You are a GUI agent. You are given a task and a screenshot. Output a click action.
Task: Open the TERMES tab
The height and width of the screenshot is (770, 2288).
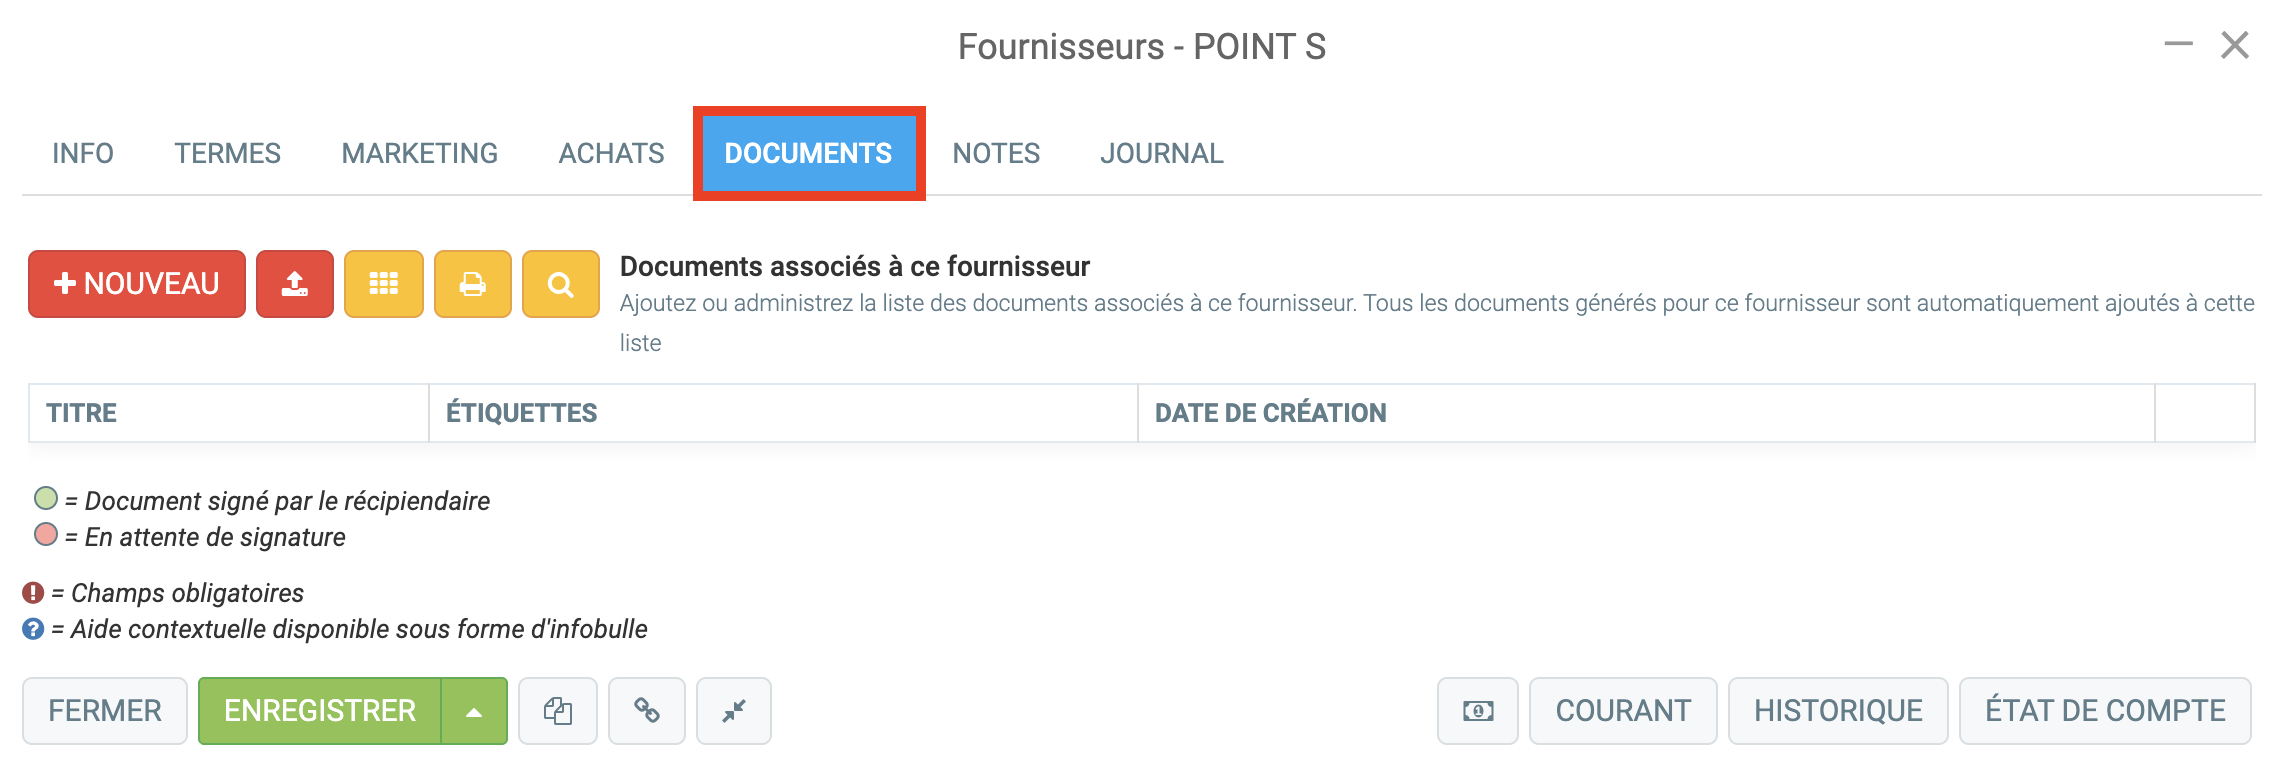click(228, 153)
